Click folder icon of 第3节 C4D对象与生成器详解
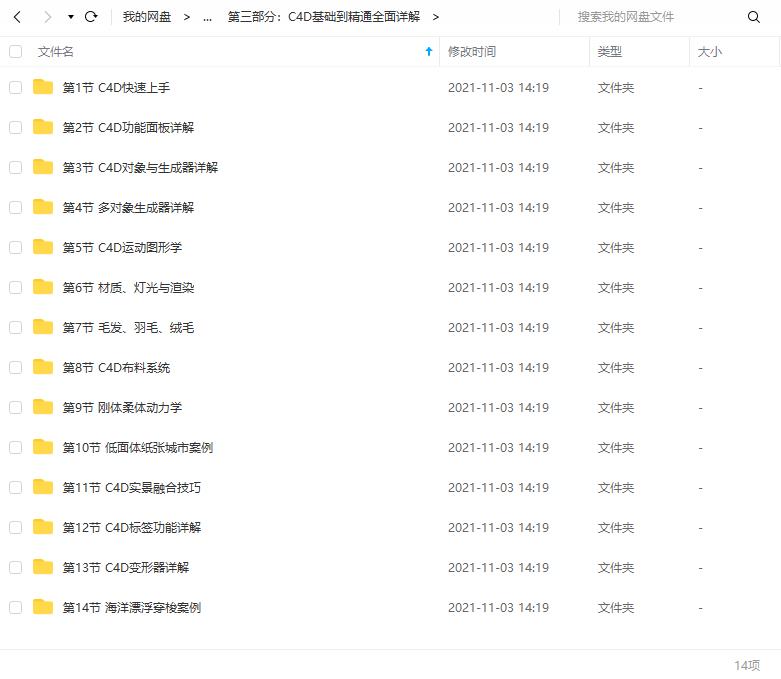Screen dimensions: 781x679 click(x=43, y=166)
